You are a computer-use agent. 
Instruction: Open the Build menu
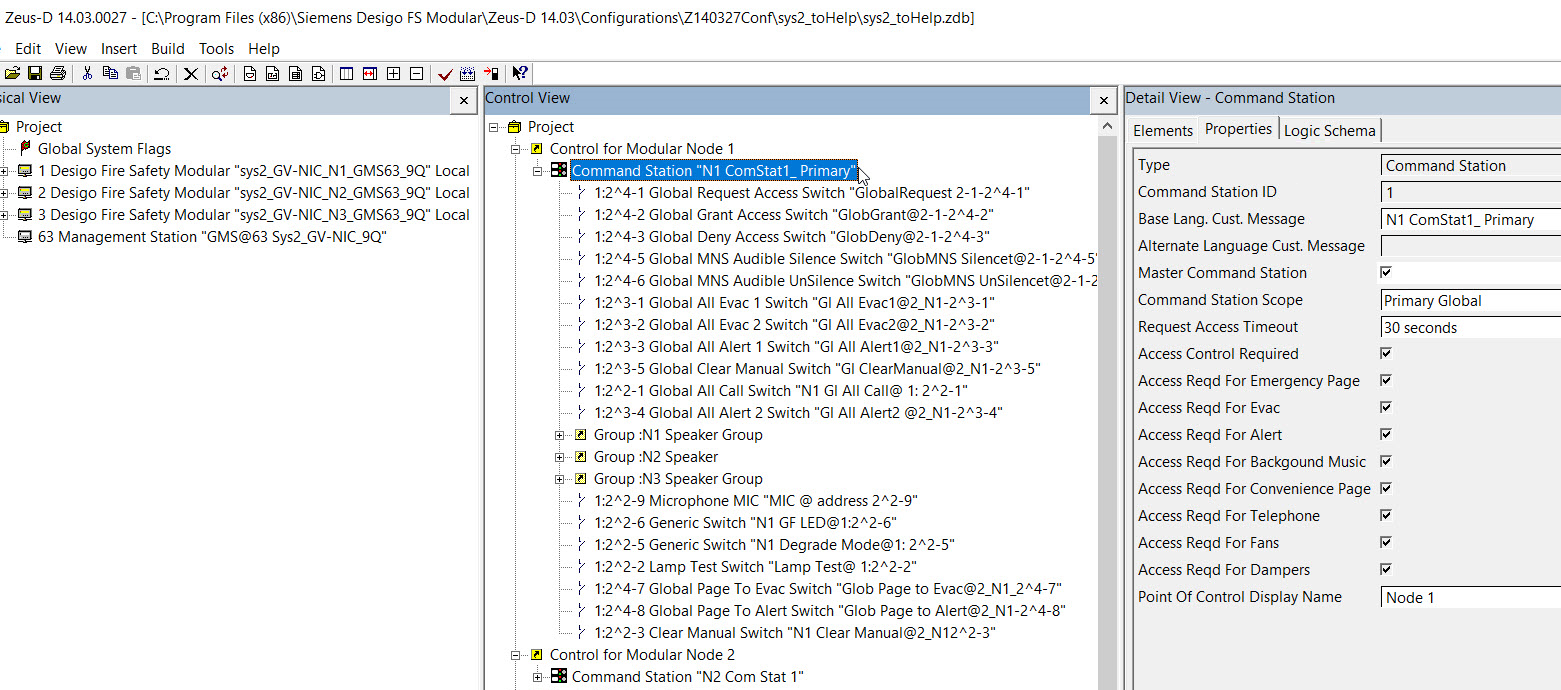pyautogui.click(x=167, y=48)
